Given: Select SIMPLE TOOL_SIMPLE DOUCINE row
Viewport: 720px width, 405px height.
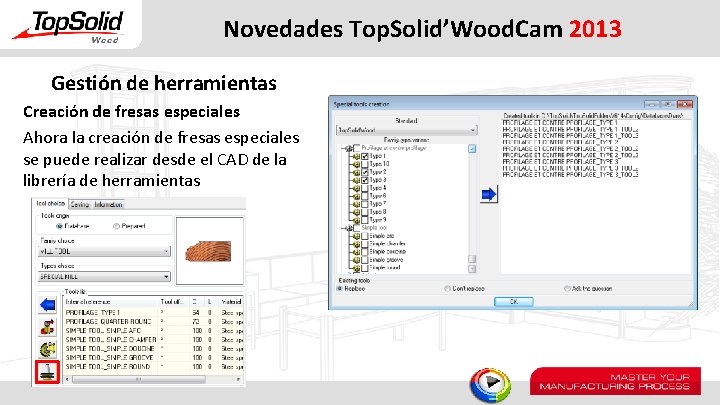Looking at the screenshot, I should [x=153, y=349].
